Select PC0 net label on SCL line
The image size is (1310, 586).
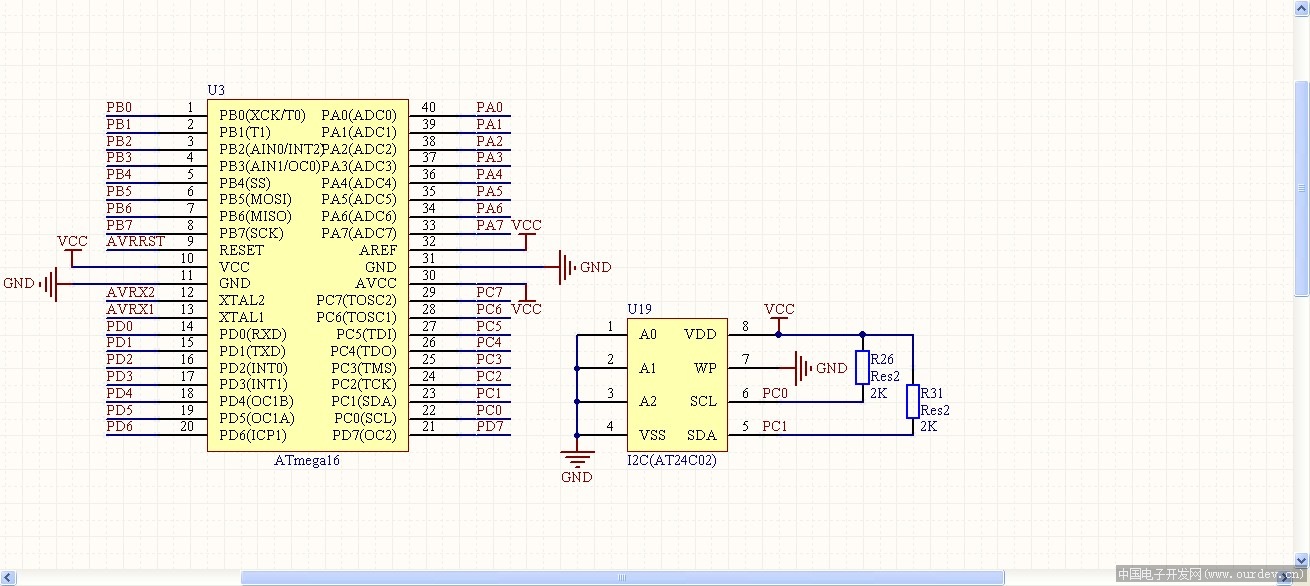click(774, 394)
